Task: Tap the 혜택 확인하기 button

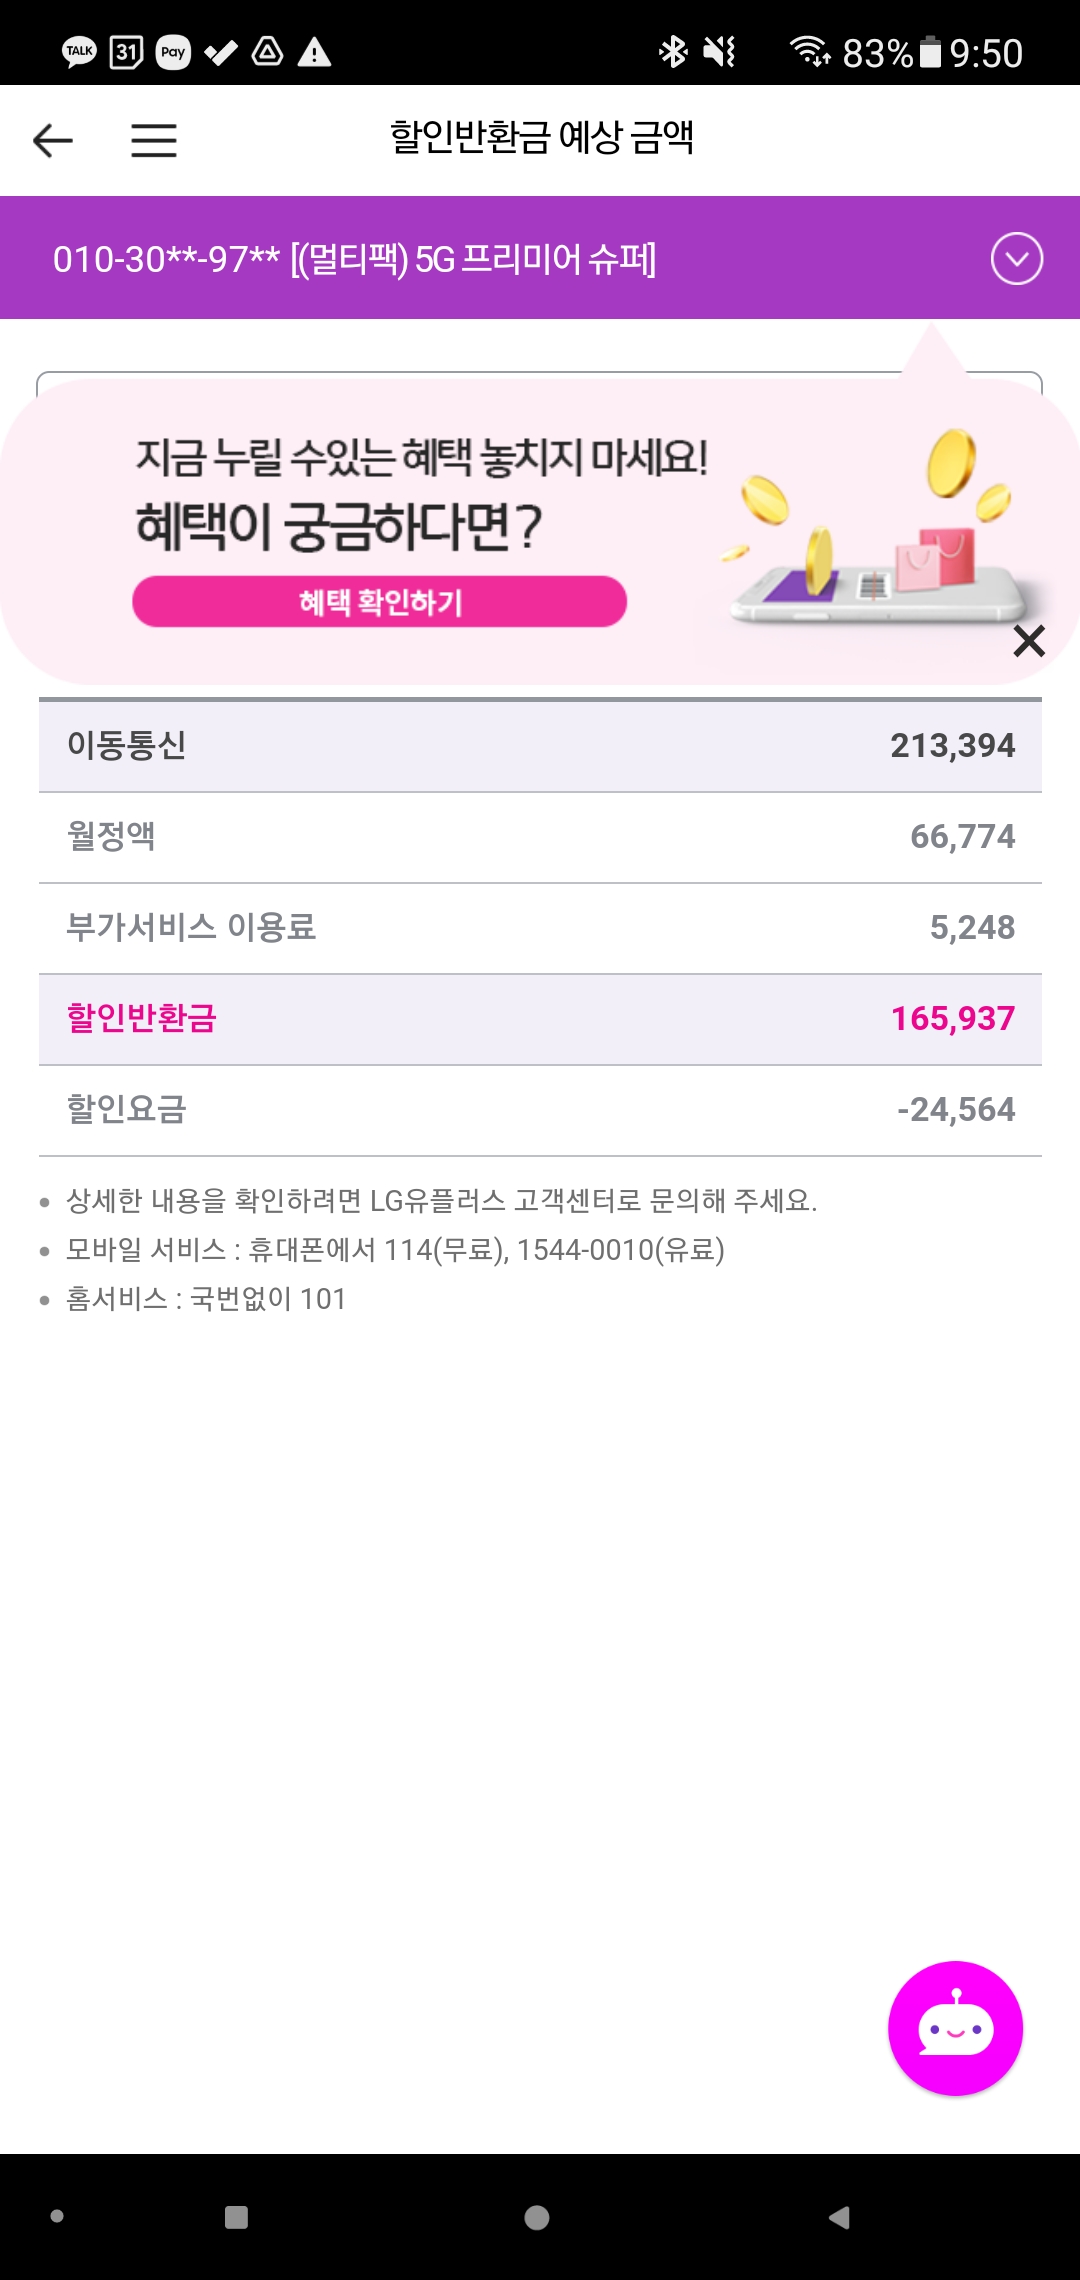Action: (379, 602)
